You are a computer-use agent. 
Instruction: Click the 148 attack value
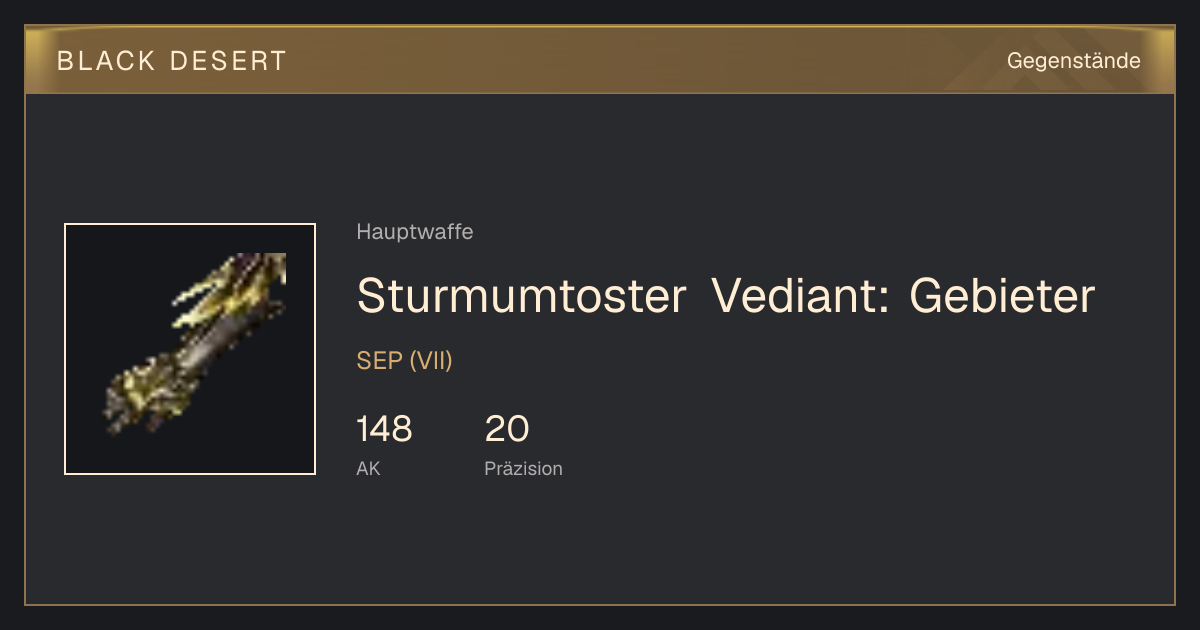click(384, 429)
